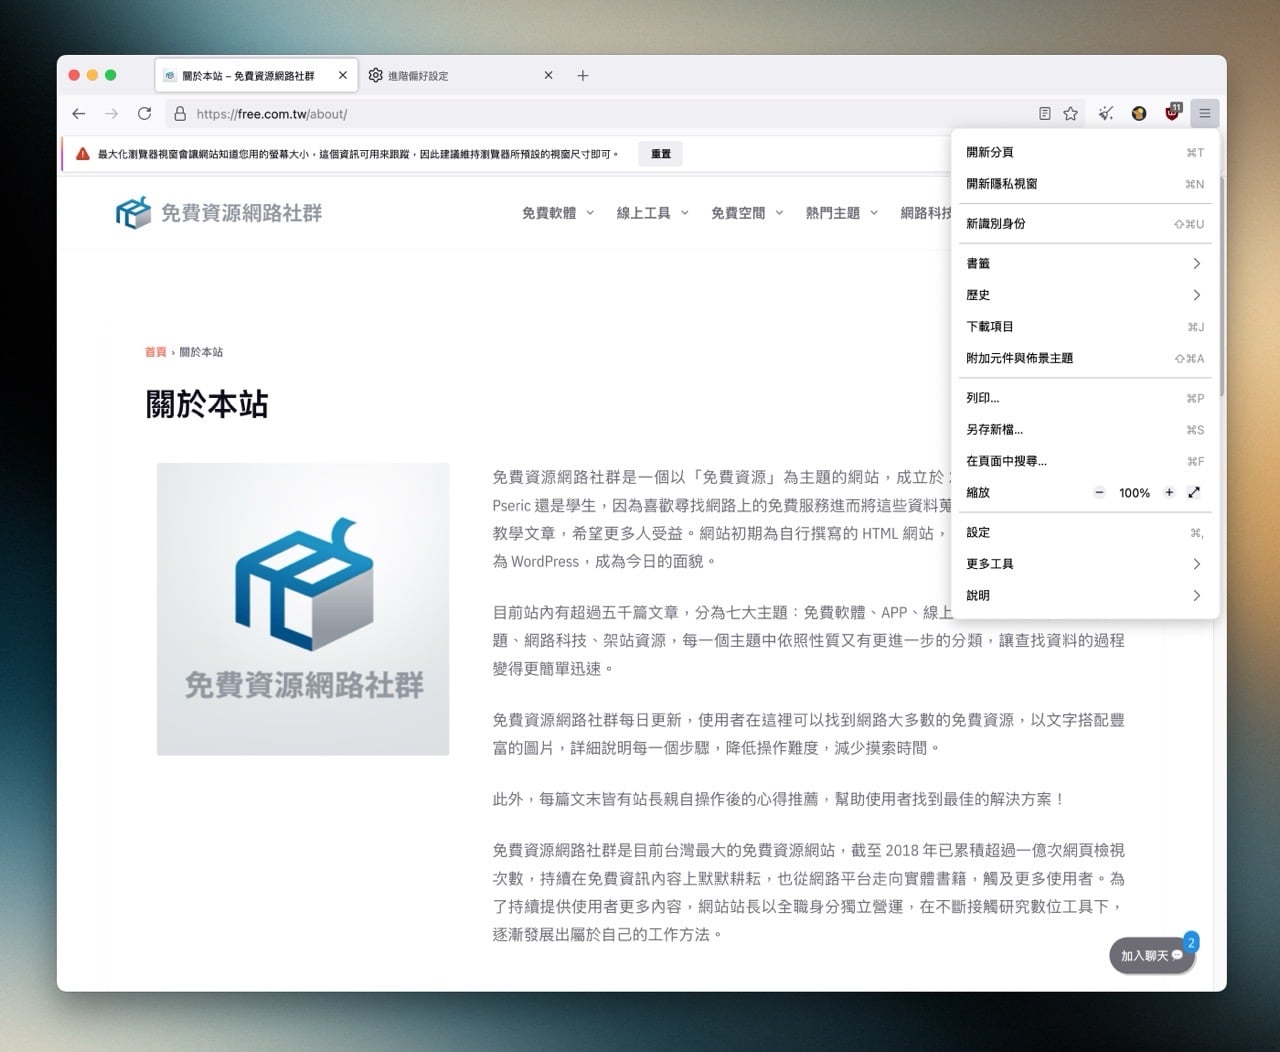Select 列印… in the menu
Image resolution: width=1280 pixels, height=1052 pixels.
tap(1085, 398)
